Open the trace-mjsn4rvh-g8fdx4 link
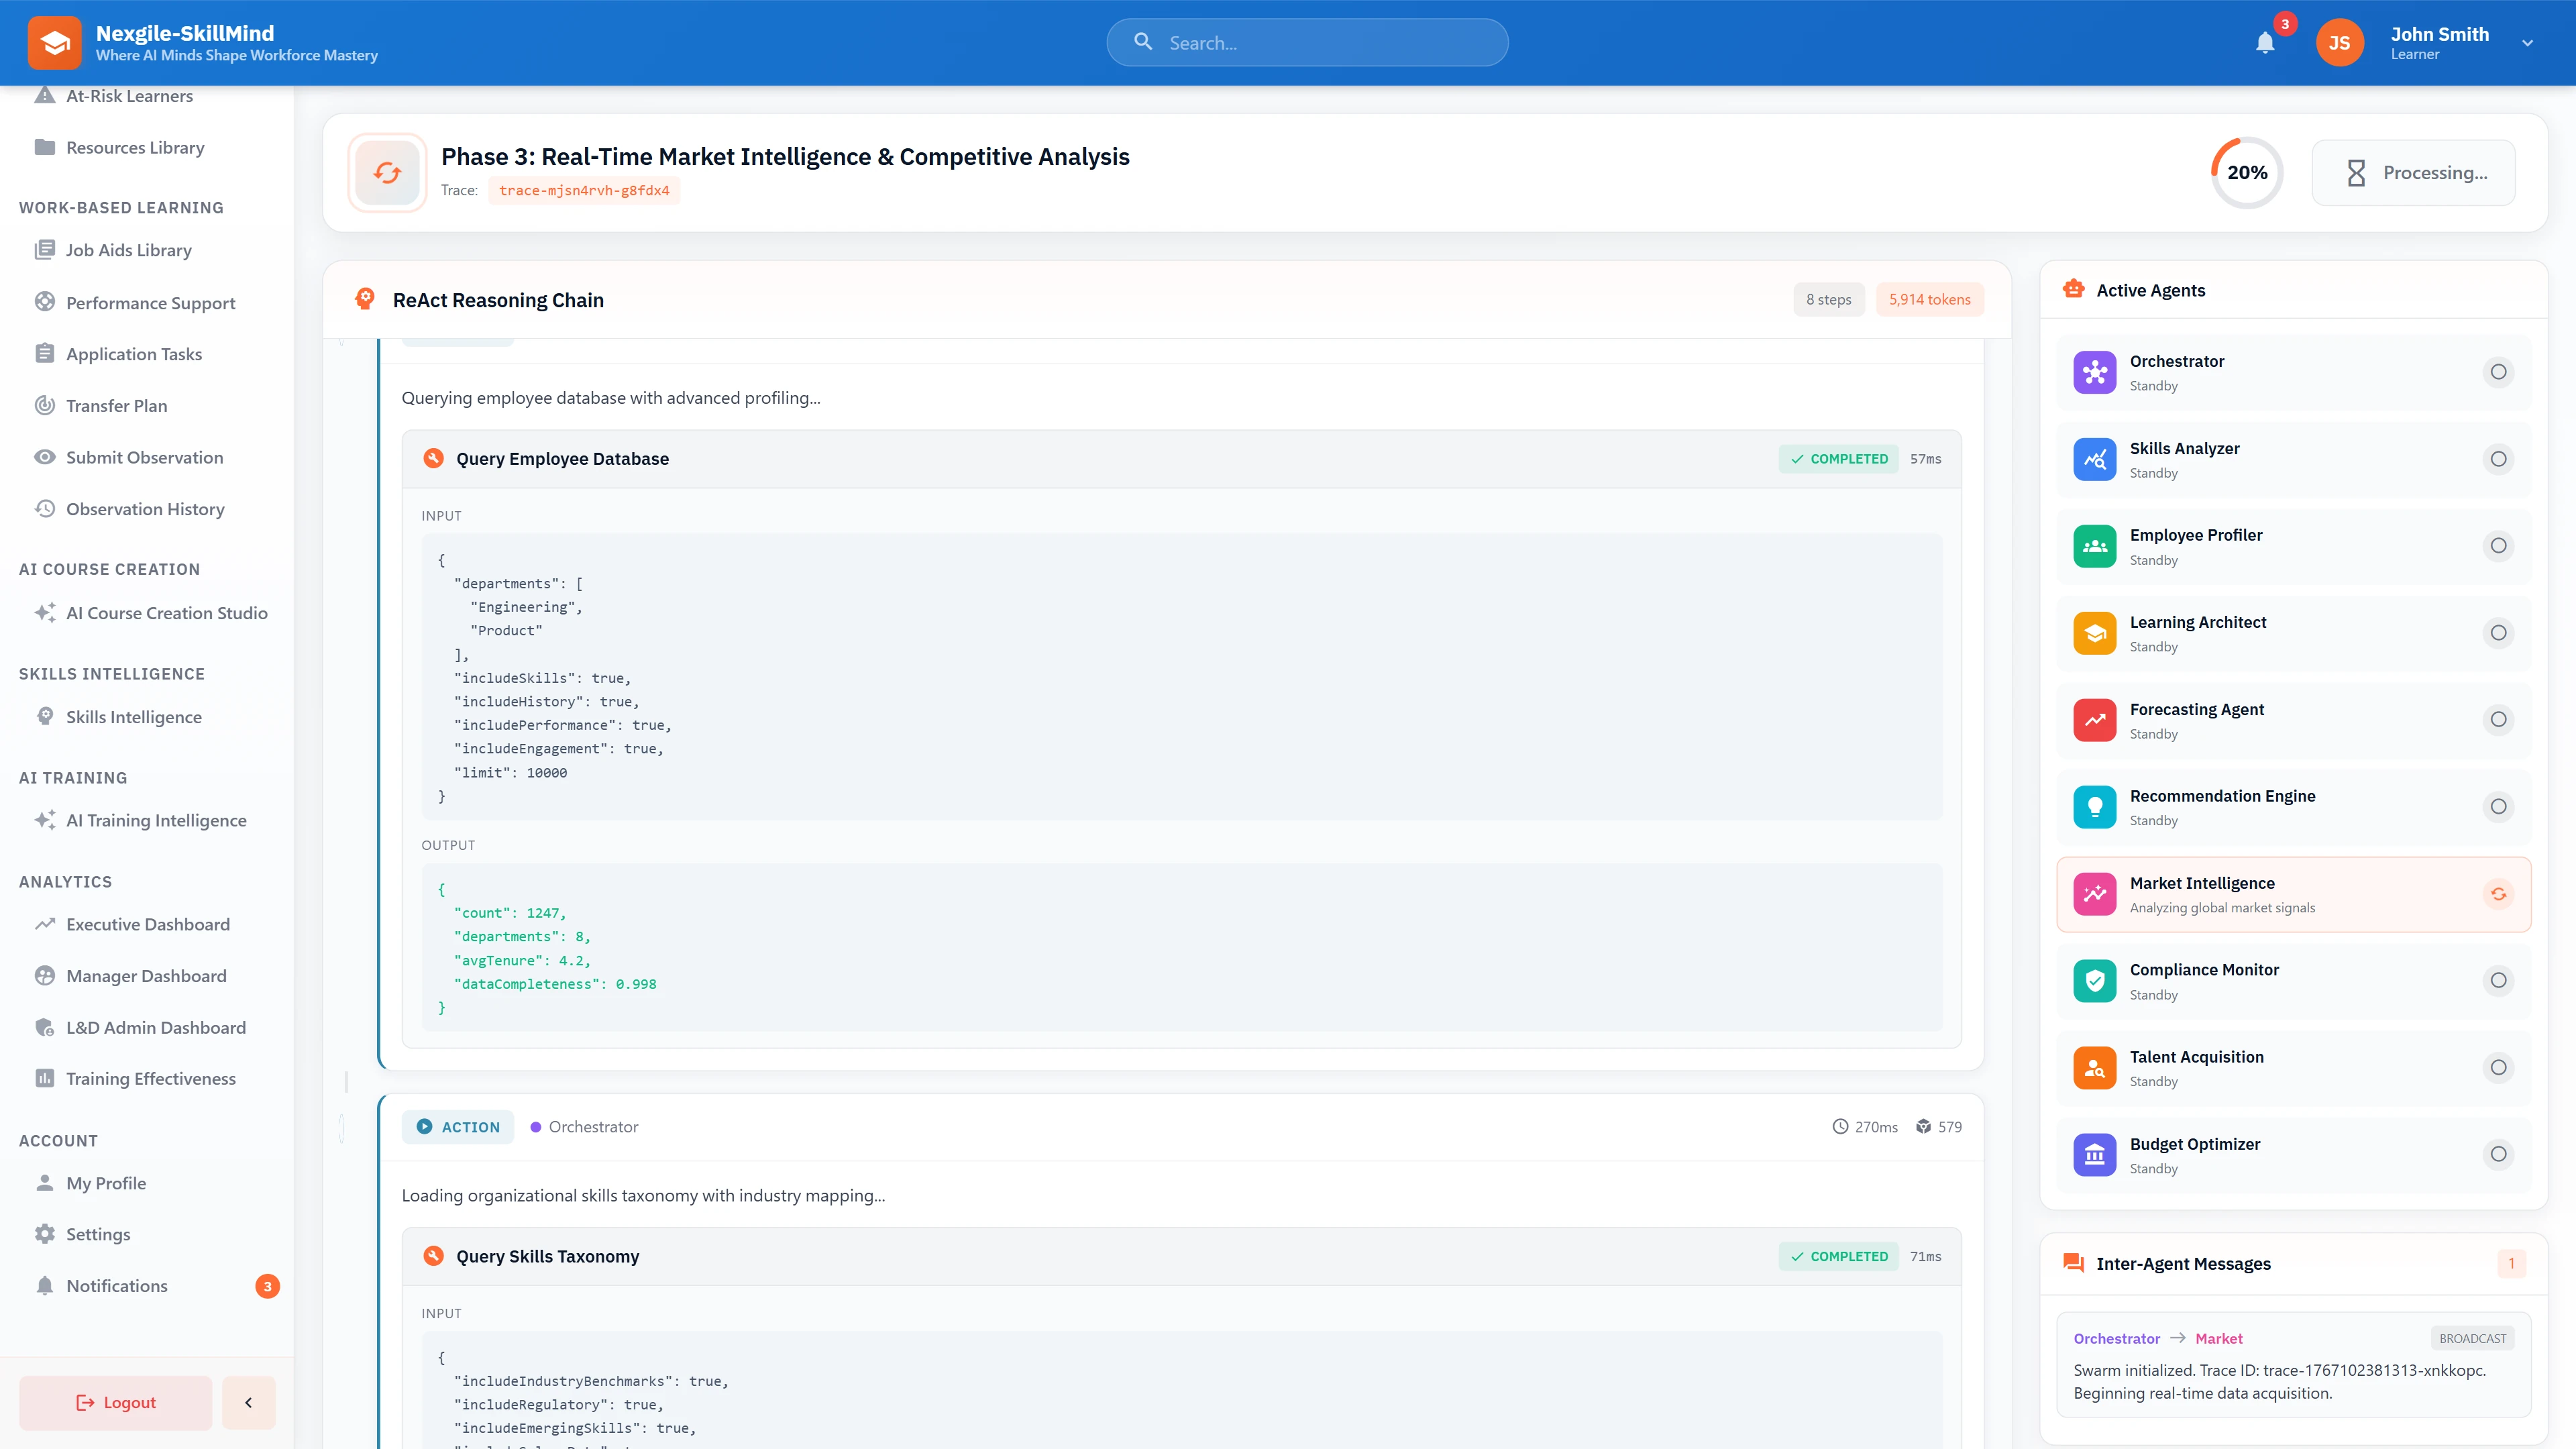 [x=583, y=189]
